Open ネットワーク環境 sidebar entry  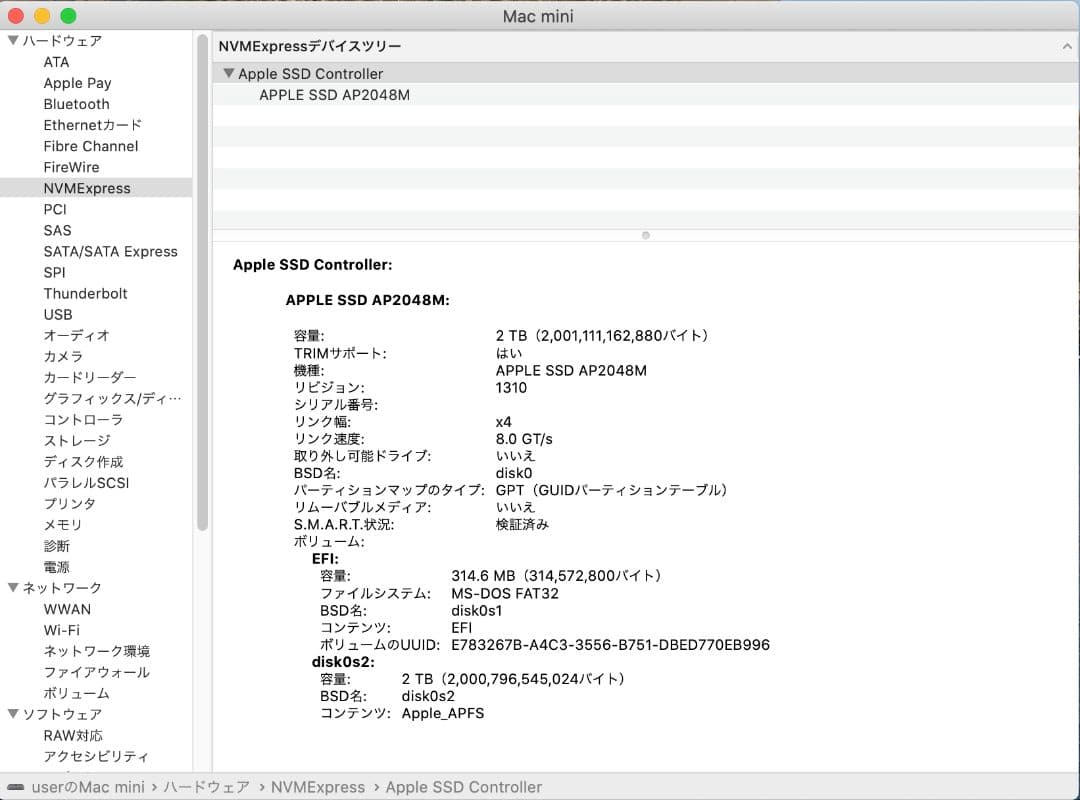point(96,651)
